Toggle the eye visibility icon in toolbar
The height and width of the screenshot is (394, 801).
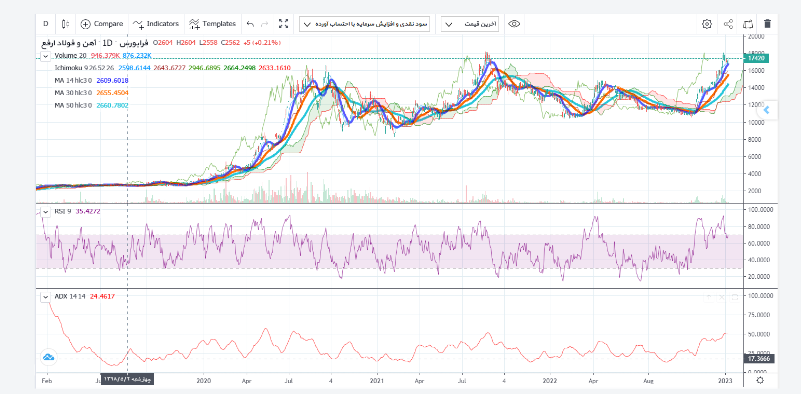point(514,24)
